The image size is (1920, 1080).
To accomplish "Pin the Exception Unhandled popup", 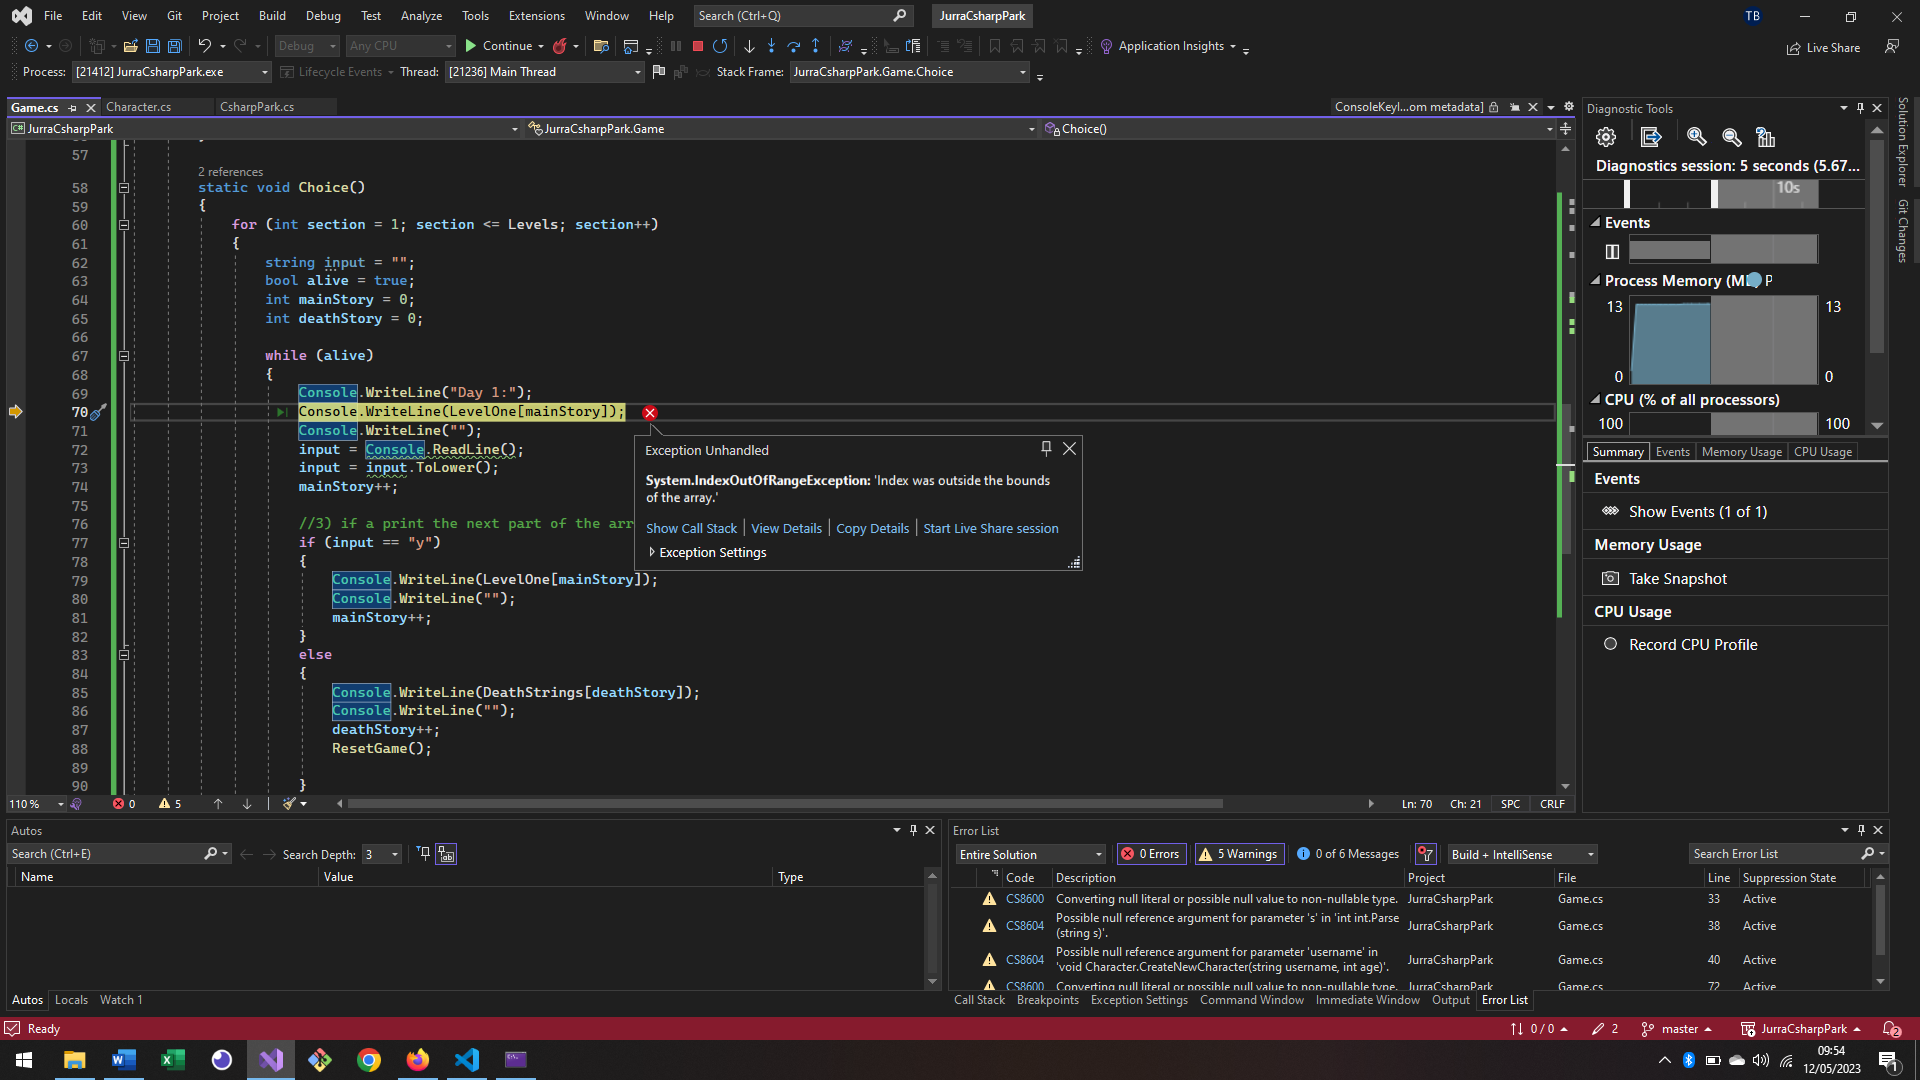I will (1046, 449).
